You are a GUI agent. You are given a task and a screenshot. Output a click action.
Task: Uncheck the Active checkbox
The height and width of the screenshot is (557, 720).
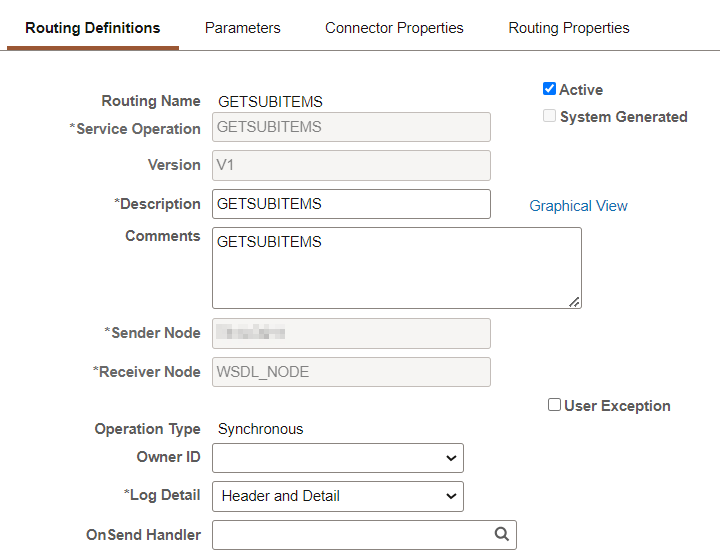[549, 89]
